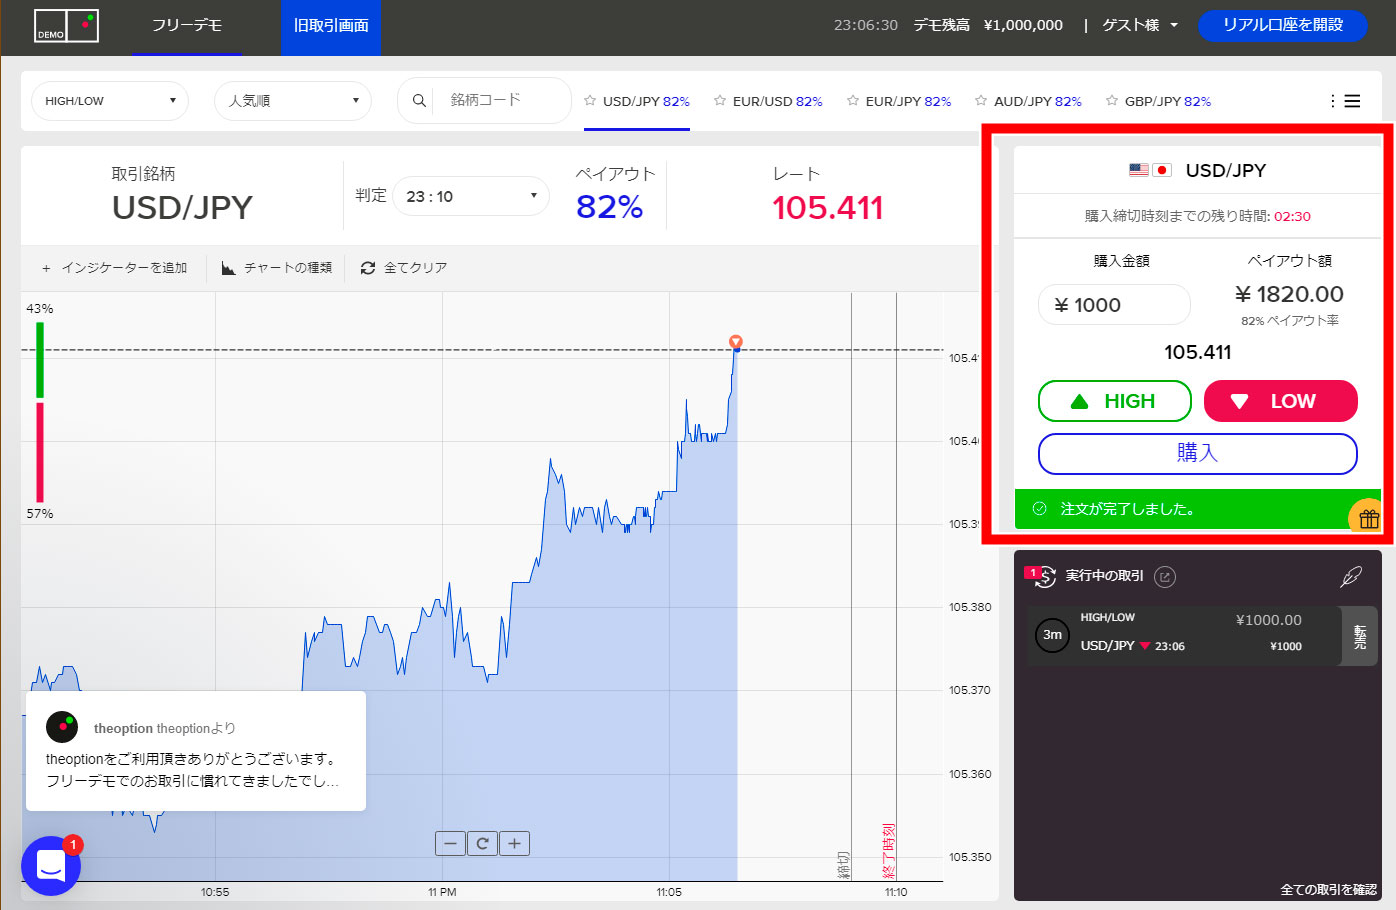Open the フリーデモ tab

point(187,26)
